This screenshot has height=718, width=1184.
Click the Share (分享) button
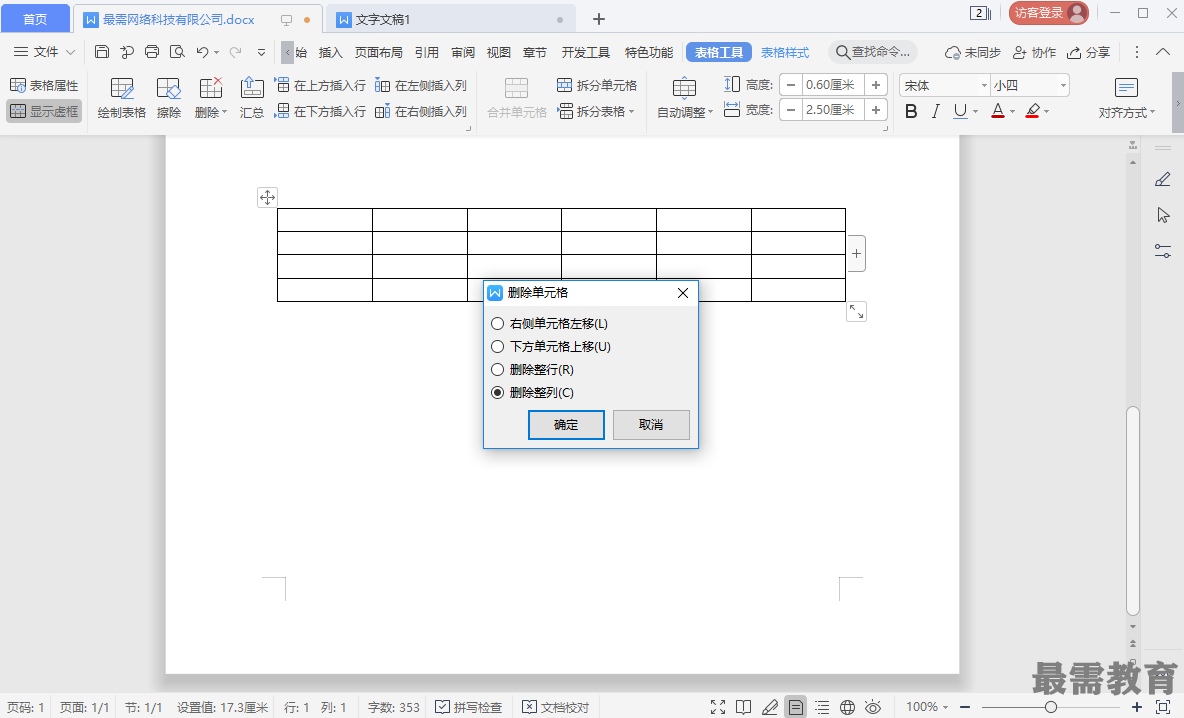(x=1088, y=52)
